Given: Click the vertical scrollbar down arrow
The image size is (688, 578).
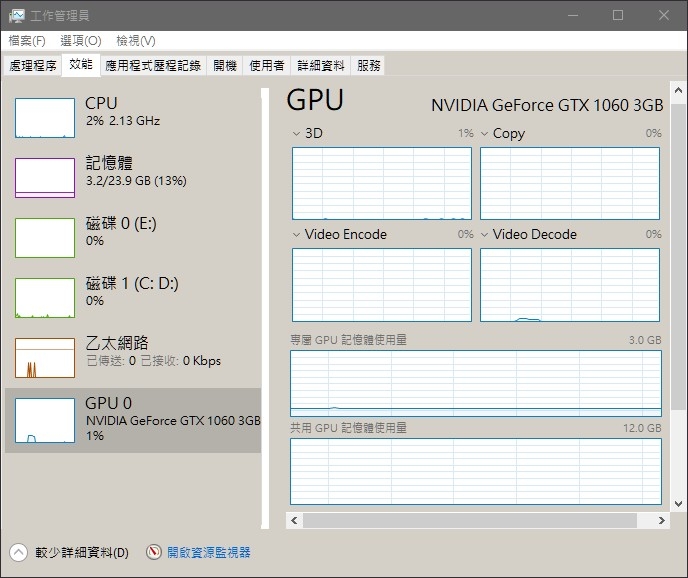Looking at the screenshot, I should [x=678, y=503].
